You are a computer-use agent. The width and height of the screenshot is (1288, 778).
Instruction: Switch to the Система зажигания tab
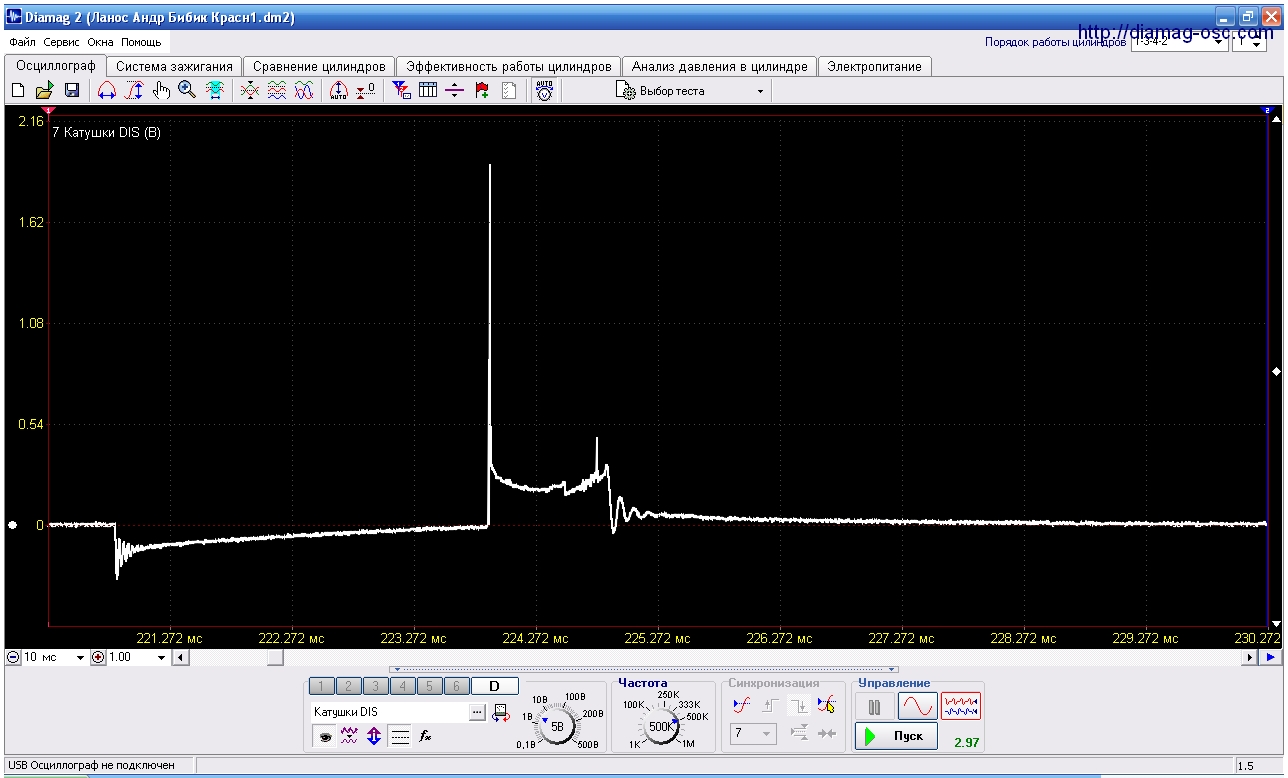click(174, 66)
